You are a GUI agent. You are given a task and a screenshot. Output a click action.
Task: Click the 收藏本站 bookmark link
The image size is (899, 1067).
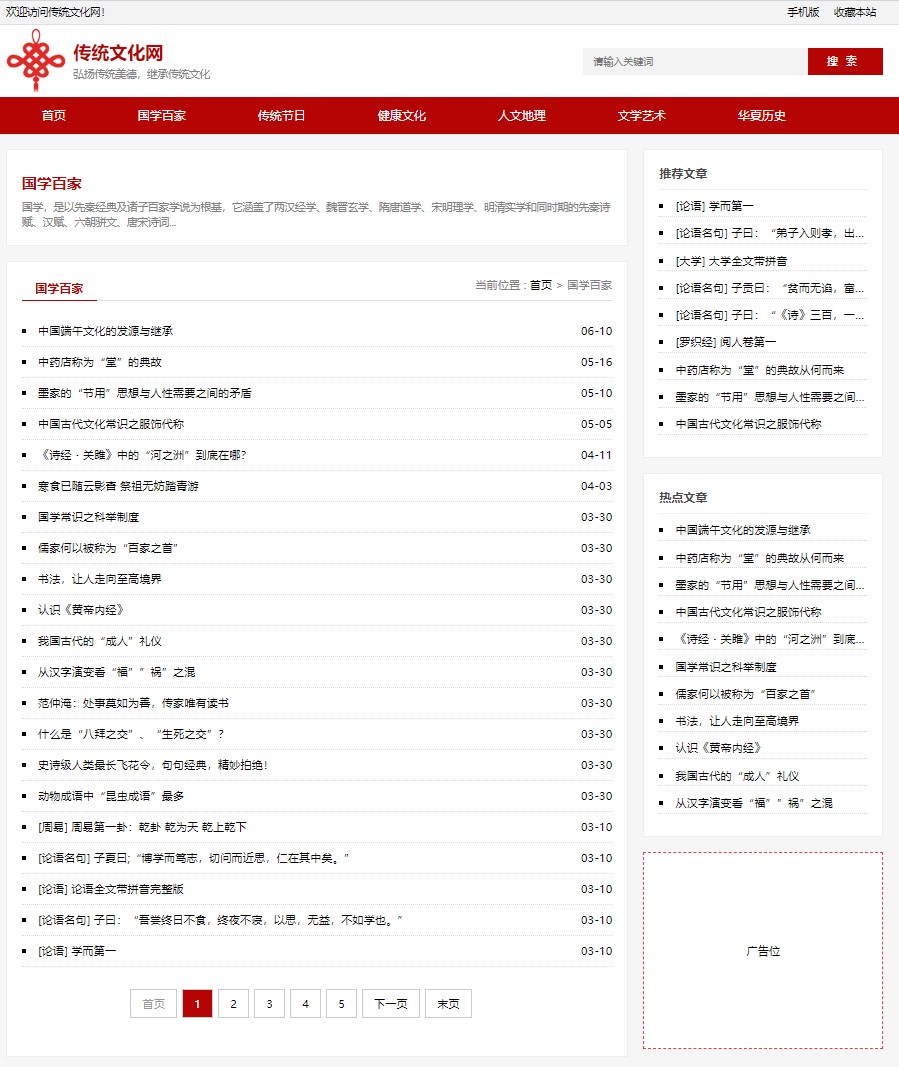(x=855, y=12)
